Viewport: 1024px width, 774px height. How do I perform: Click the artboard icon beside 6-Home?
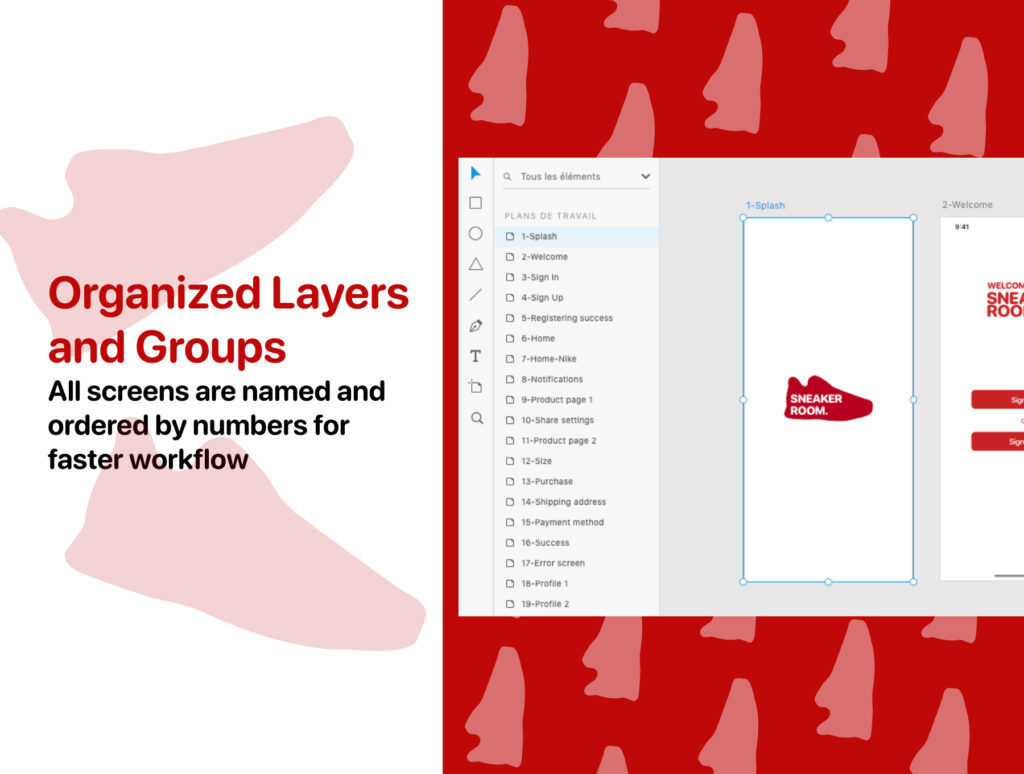[x=510, y=338]
